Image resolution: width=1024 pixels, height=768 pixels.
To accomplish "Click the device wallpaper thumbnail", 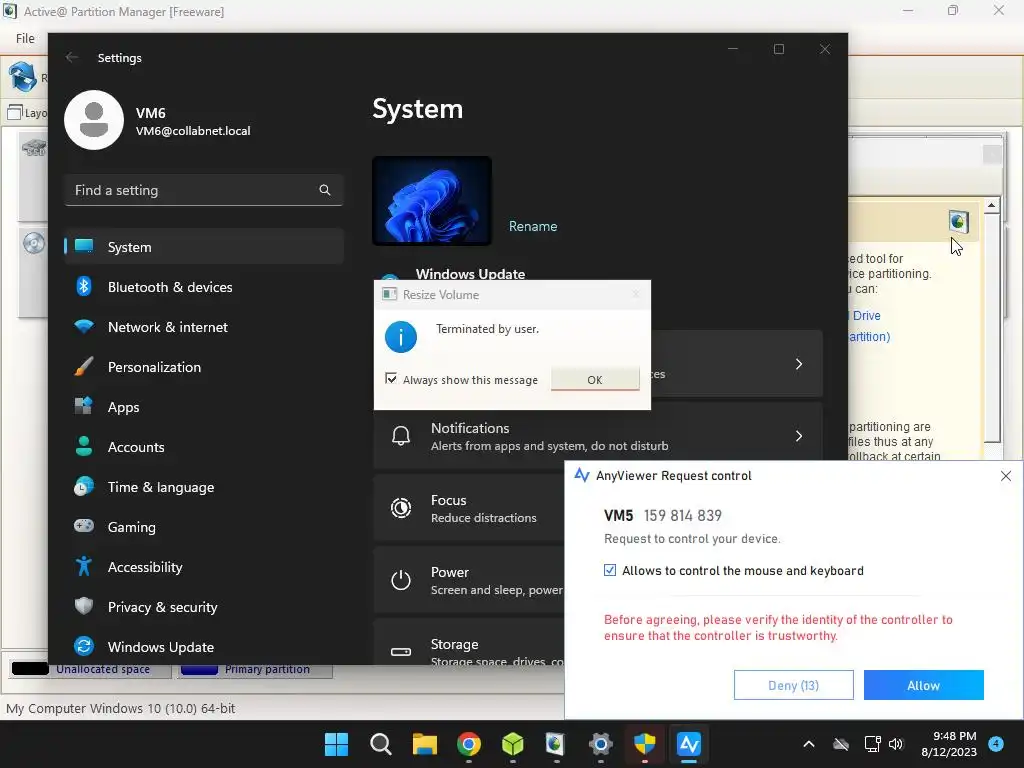I will click(432, 200).
